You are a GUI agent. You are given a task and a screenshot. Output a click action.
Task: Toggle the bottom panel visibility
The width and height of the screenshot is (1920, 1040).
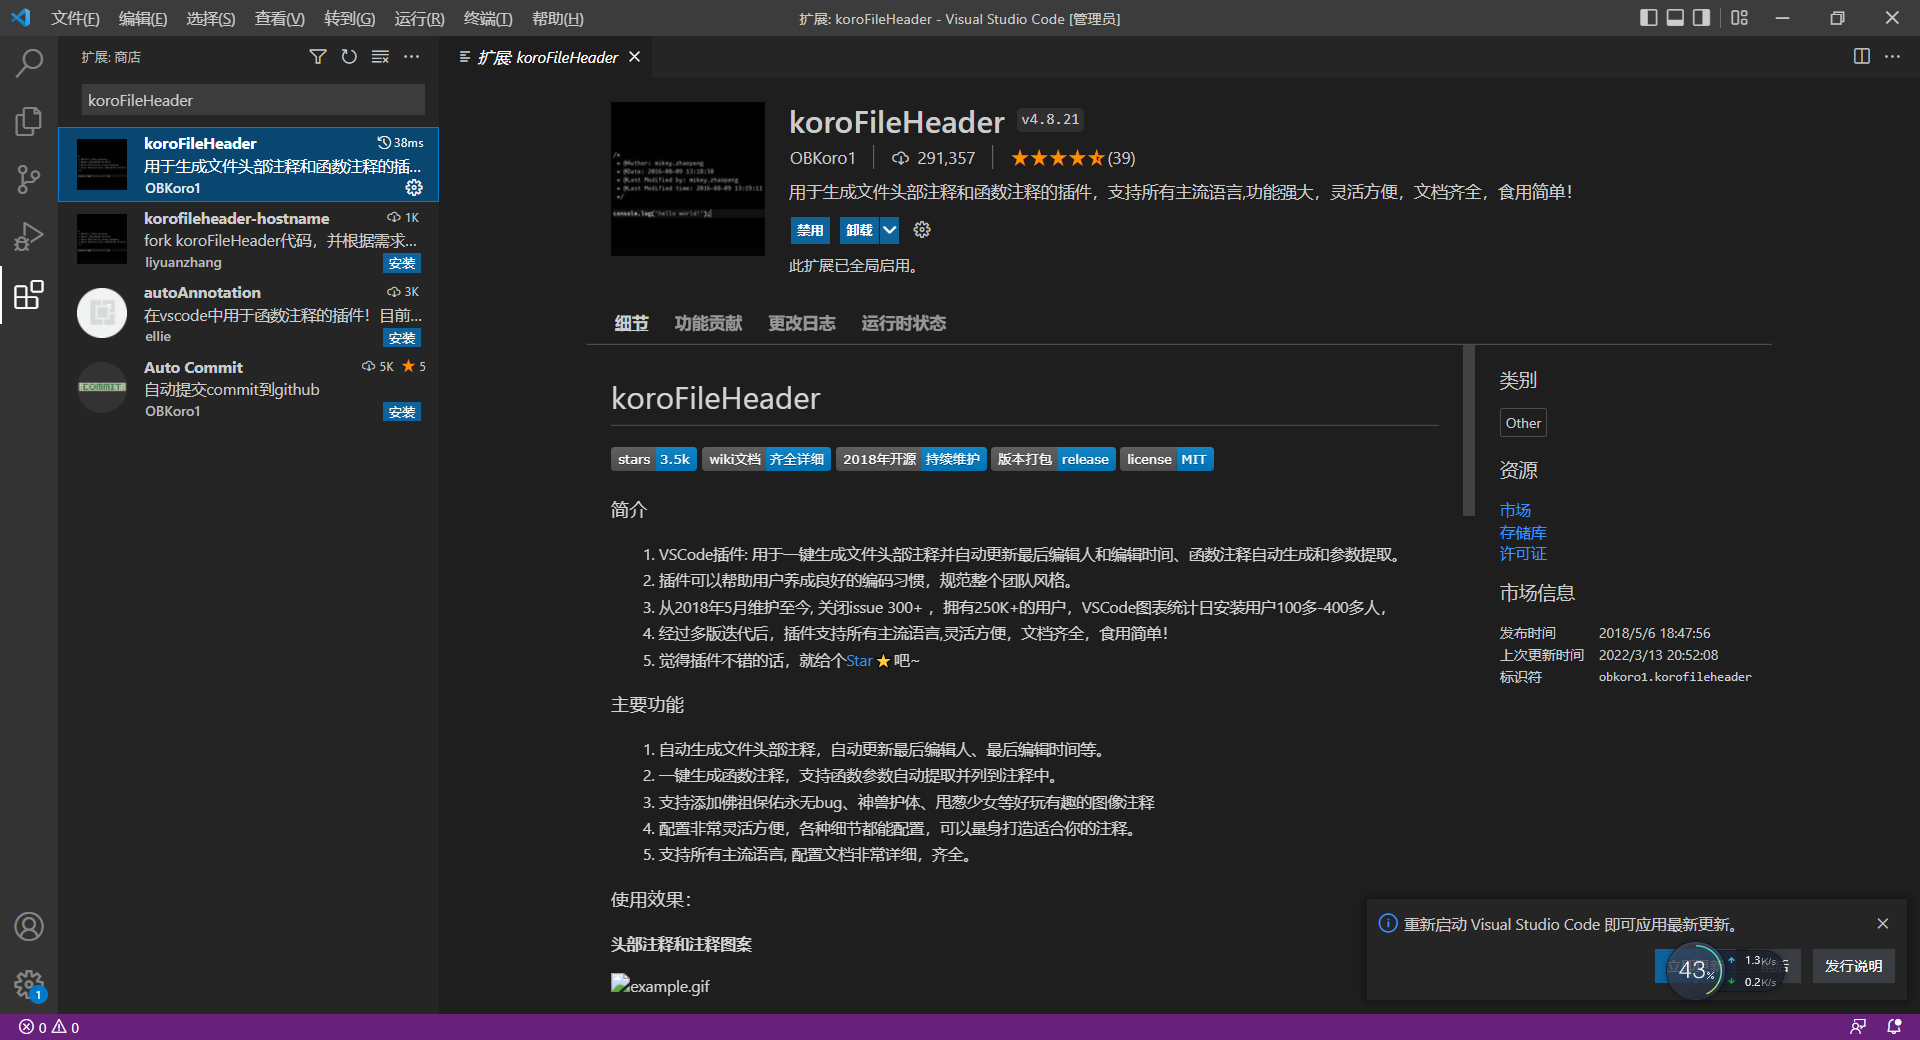(1674, 18)
